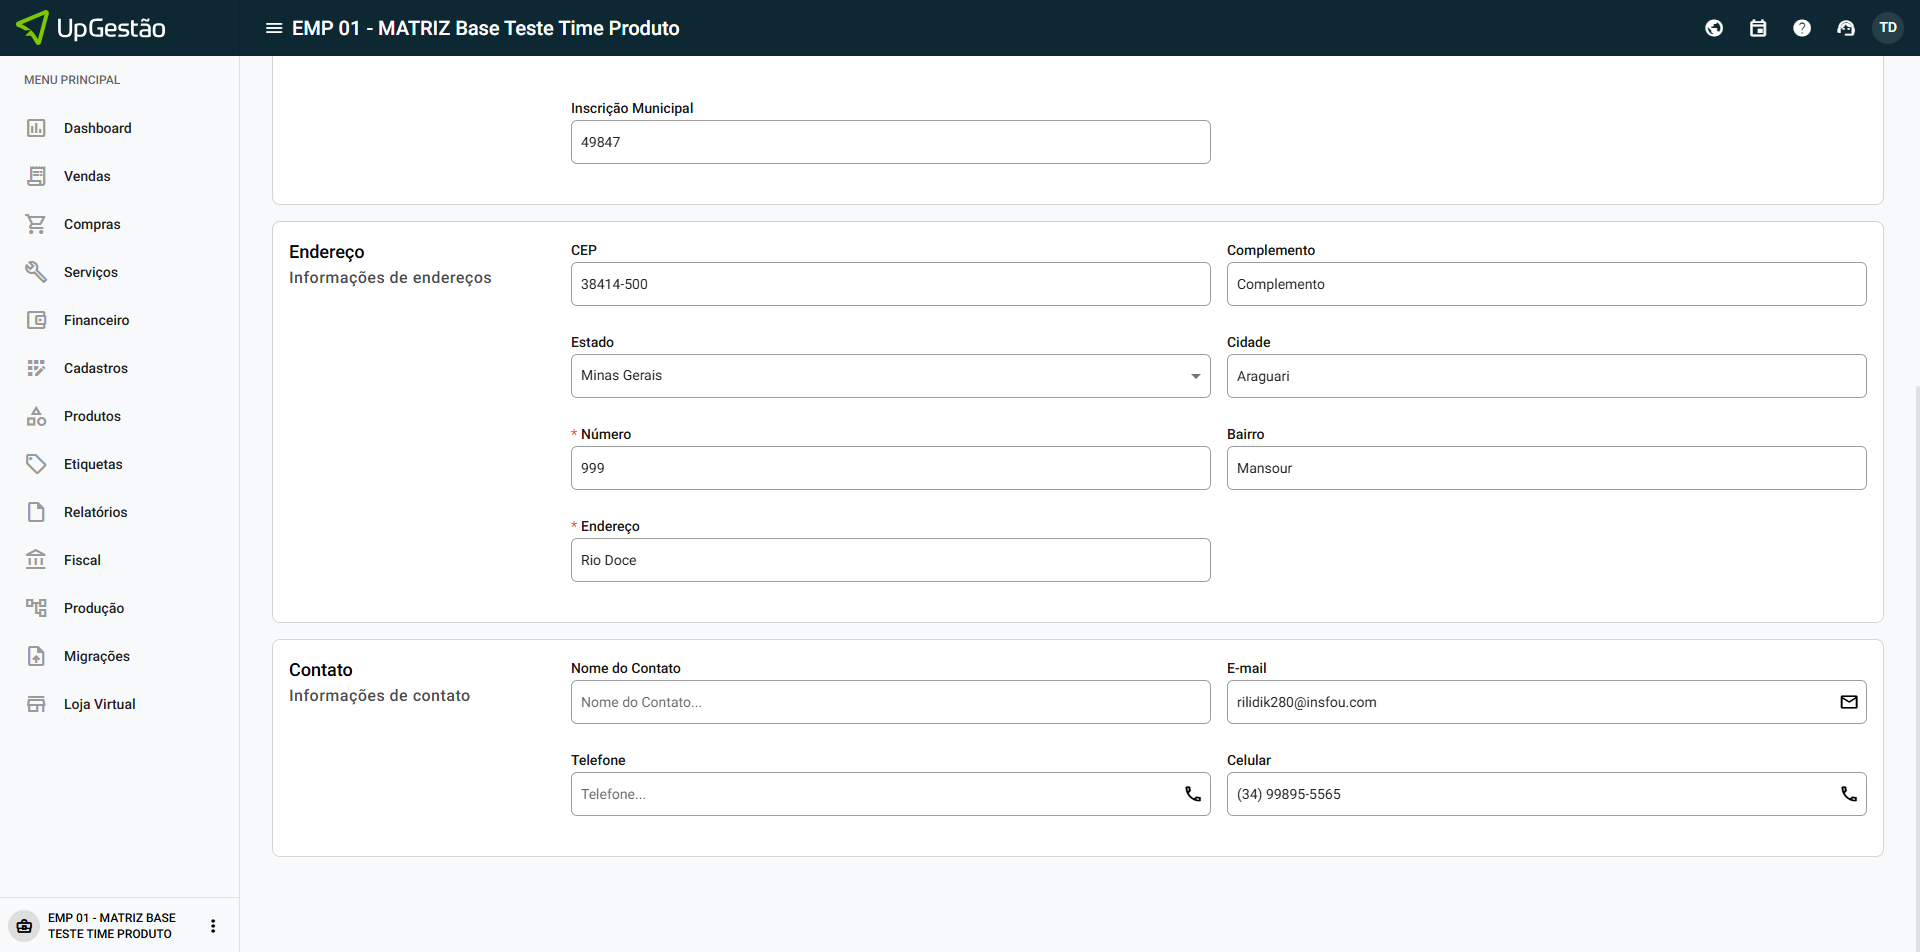This screenshot has width=1920, height=952.
Task: Click the UpGestão logo
Action: point(92,28)
